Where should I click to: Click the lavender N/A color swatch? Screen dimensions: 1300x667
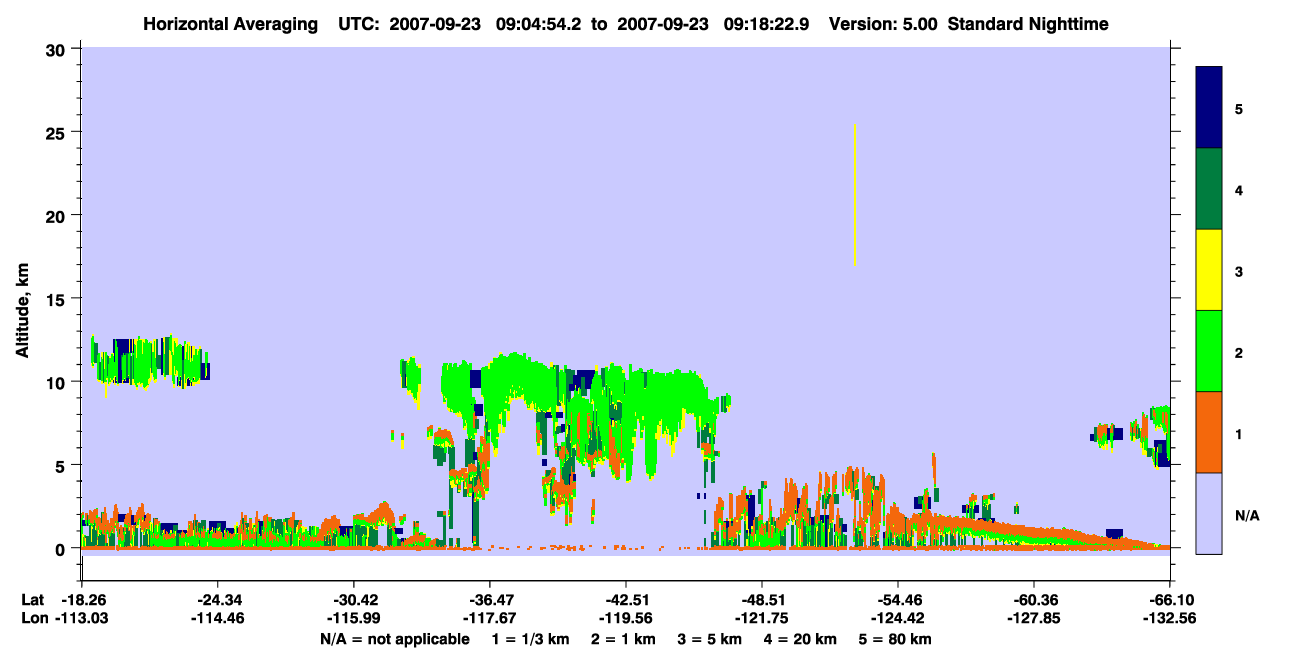[1209, 513]
